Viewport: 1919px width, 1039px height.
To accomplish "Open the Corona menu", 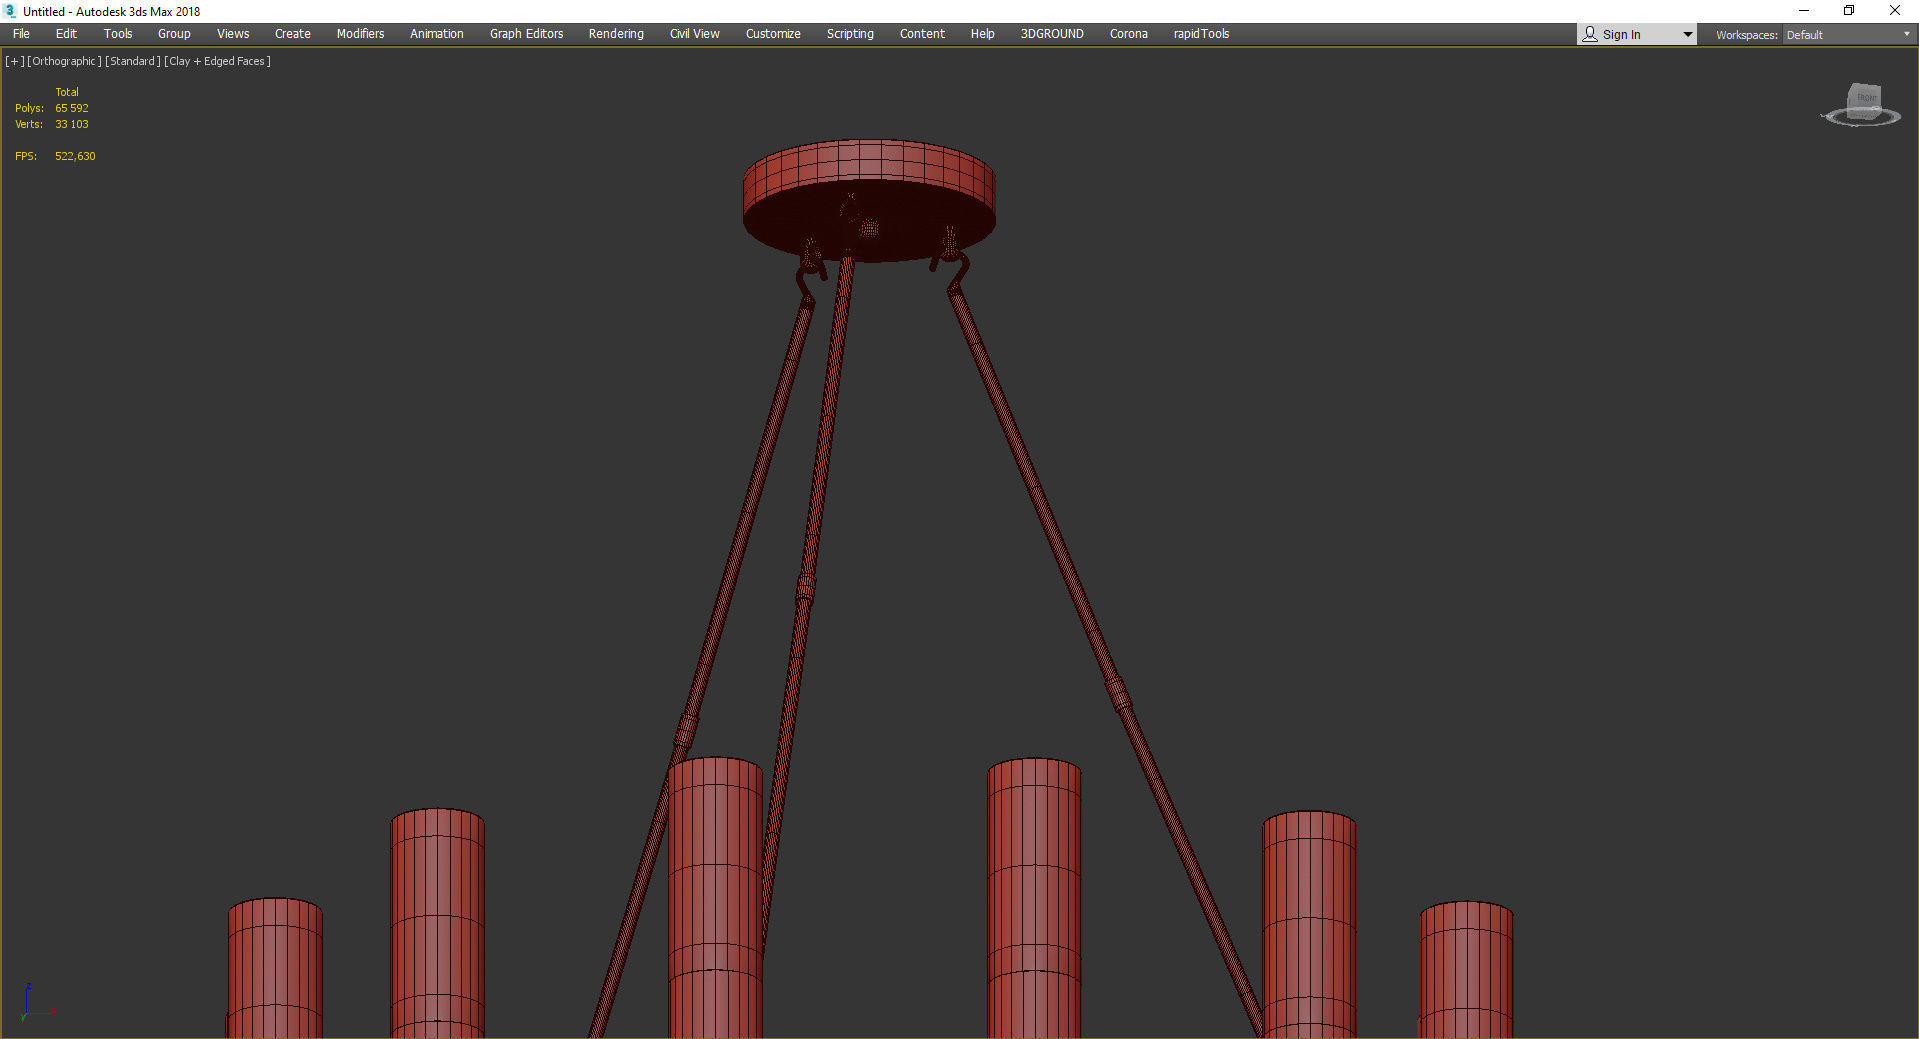I will [x=1129, y=34].
